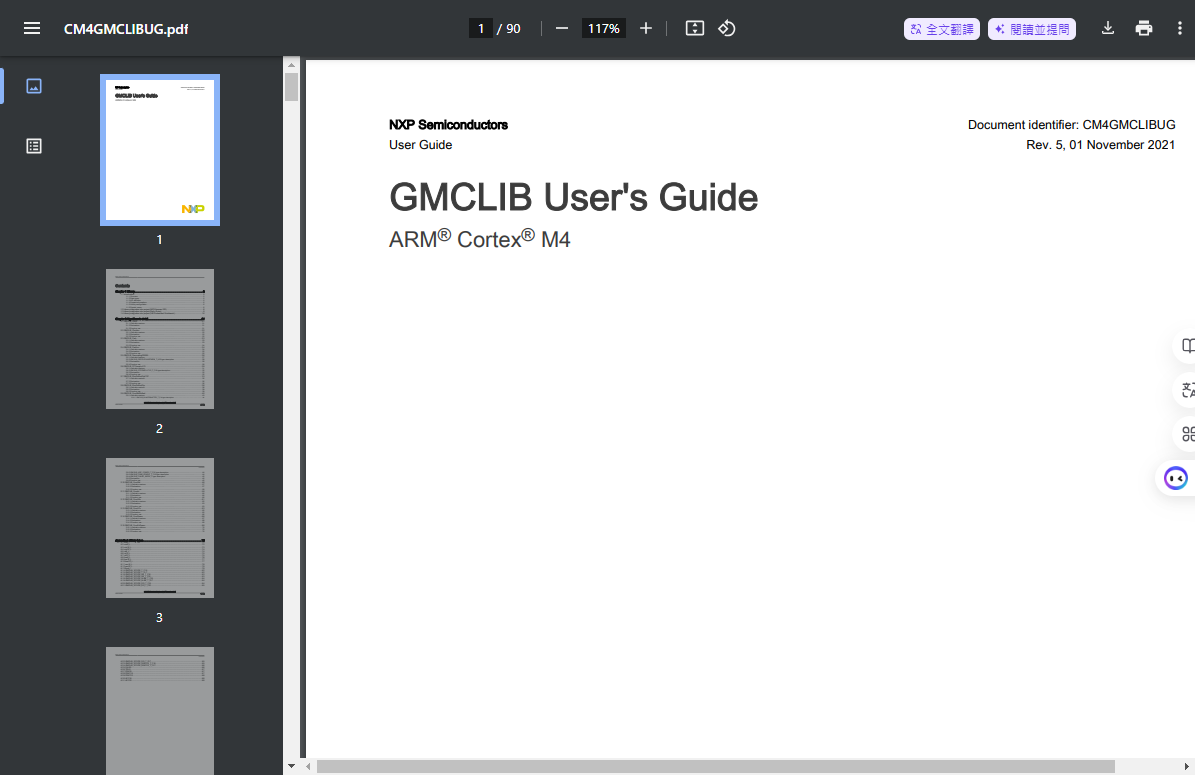Image resolution: width=1195 pixels, height=775 pixels.
Task: Click the Rev. 5, 01 November 2021 text
Action: coord(1100,145)
